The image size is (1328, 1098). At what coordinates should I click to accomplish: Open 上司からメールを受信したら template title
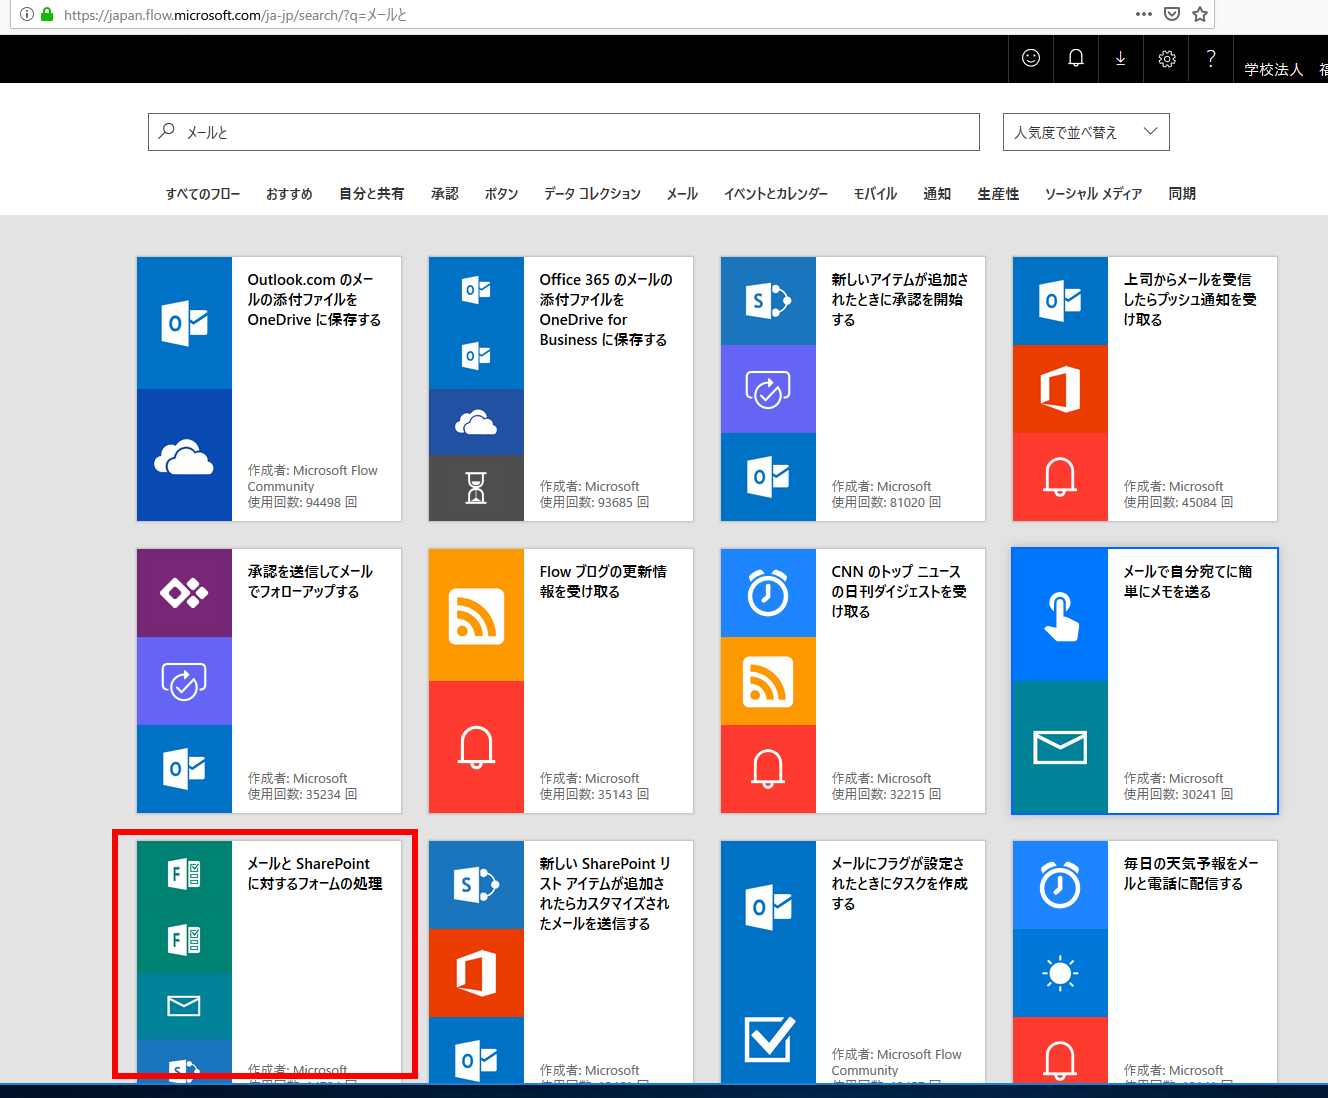[1190, 300]
